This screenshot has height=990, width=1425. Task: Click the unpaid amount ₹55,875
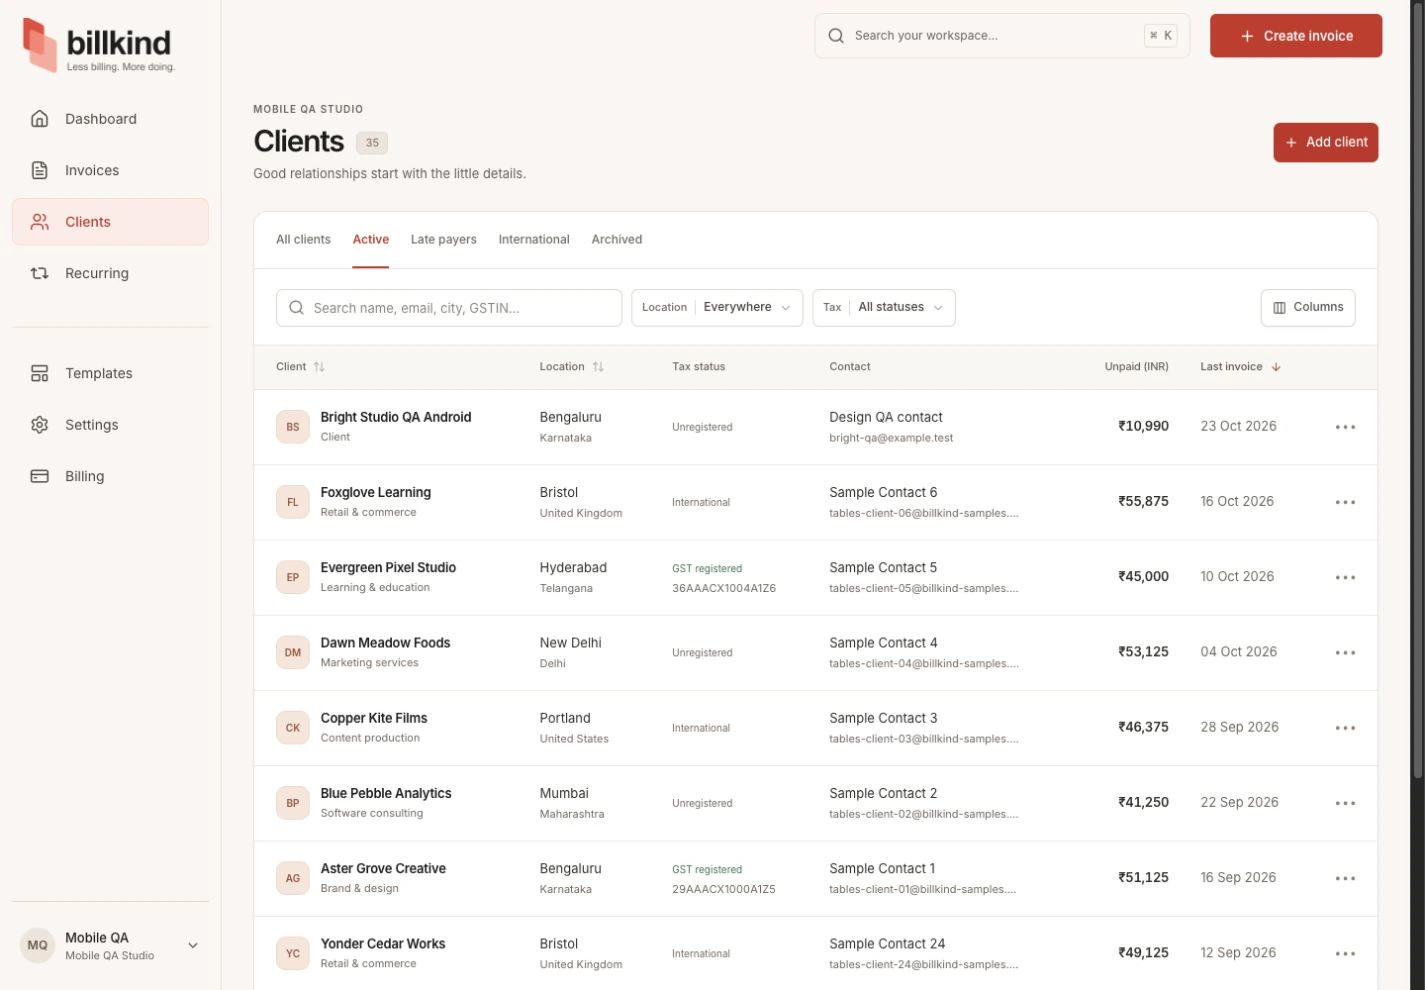pyautogui.click(x=1143, y=502)
